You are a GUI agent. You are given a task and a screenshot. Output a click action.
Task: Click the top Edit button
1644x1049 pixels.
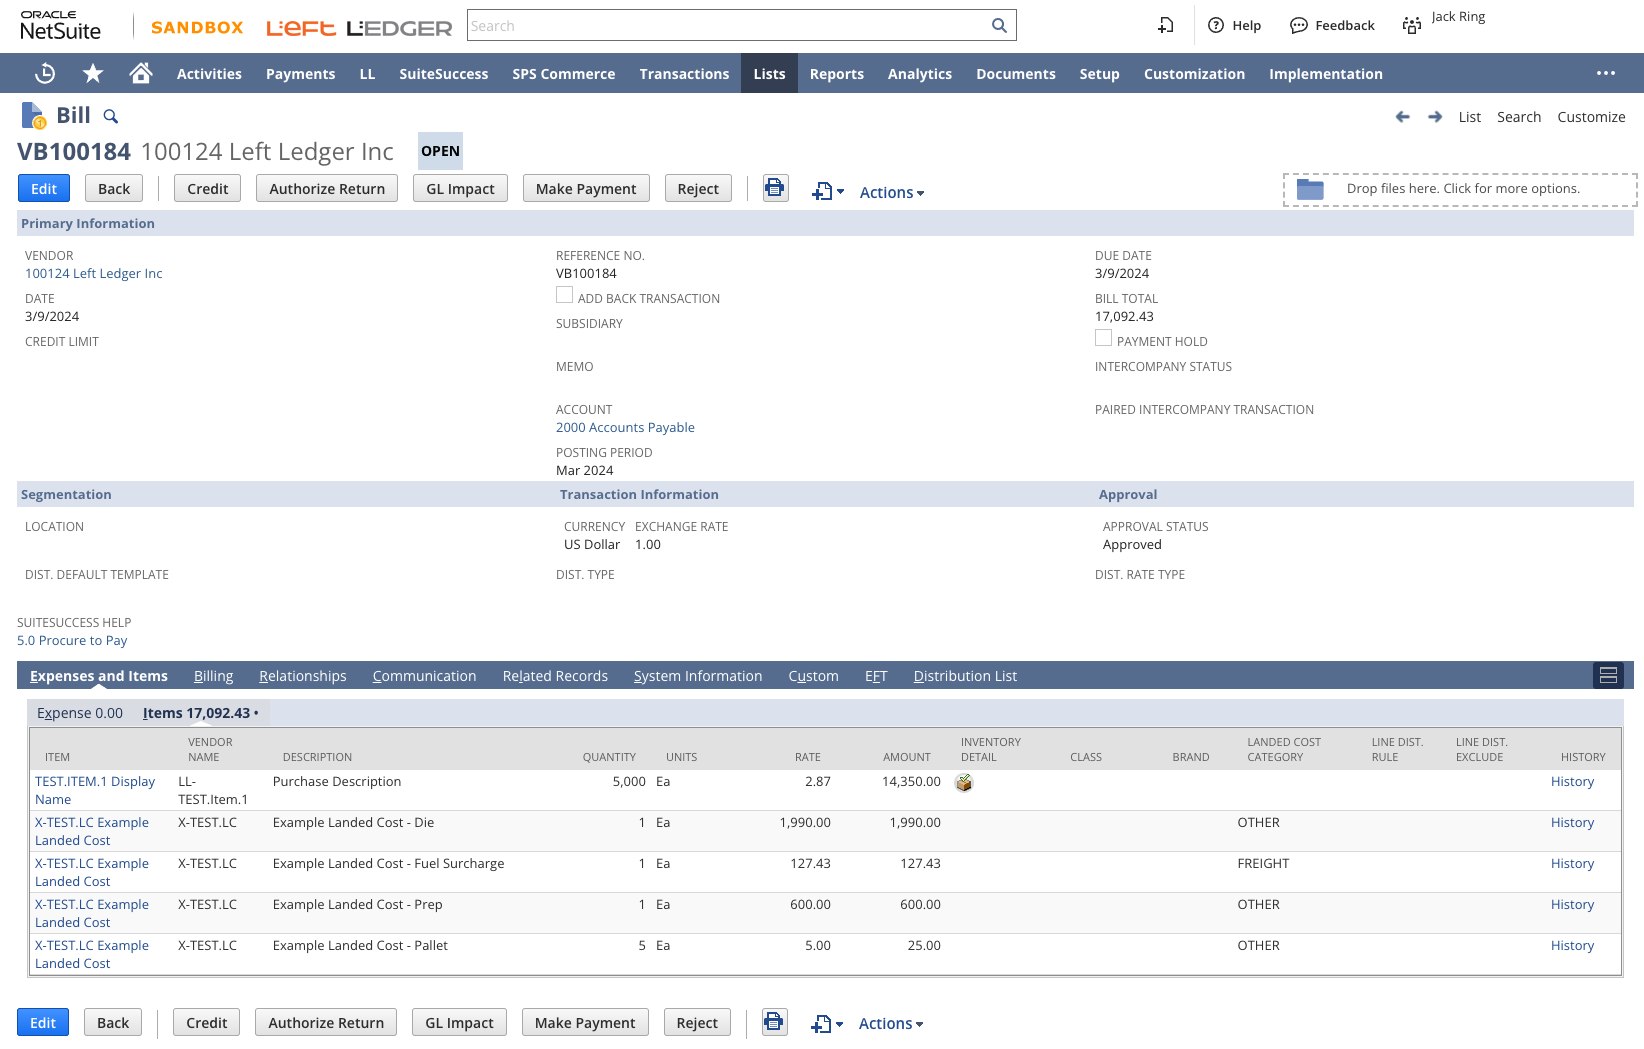tap(44, 188)
